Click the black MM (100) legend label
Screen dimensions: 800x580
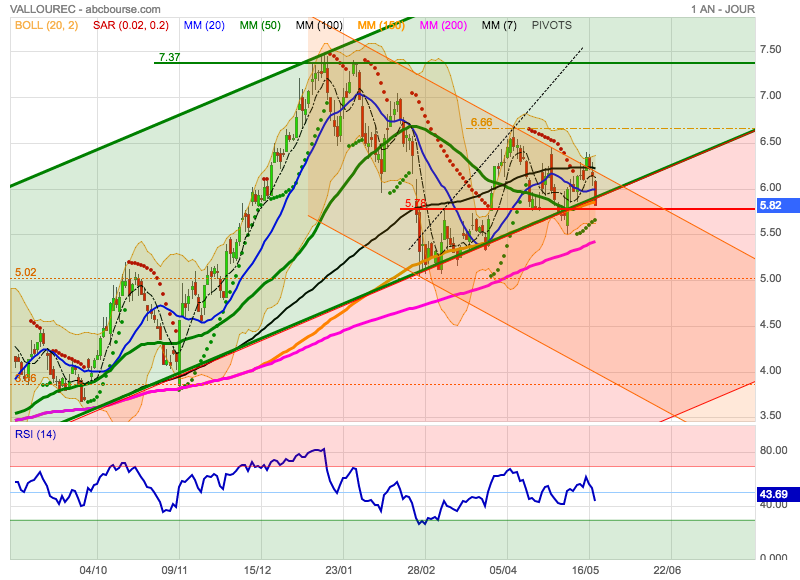pos(319,25)
